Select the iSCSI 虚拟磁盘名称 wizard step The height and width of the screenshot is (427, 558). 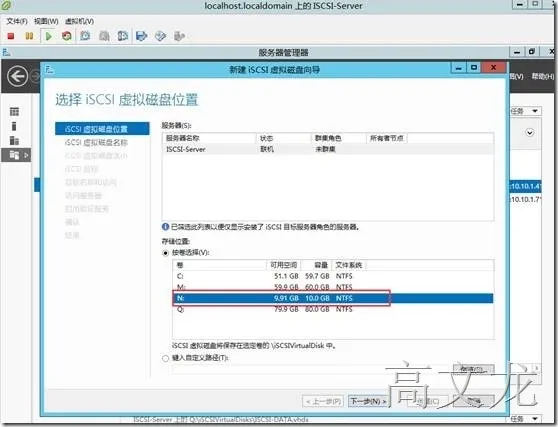(x=96, y=142)
